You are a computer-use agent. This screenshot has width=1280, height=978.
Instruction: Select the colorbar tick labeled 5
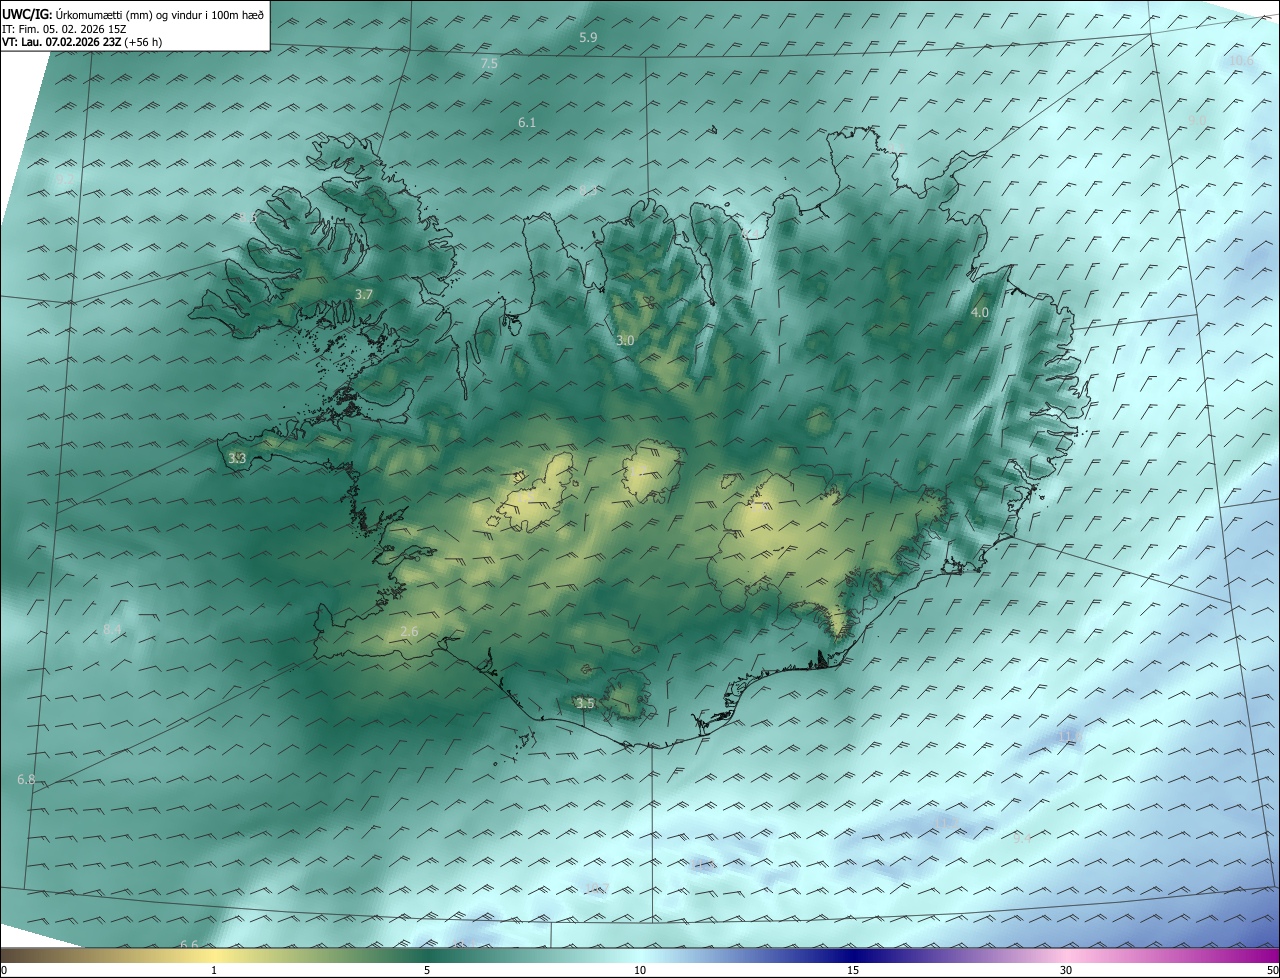point(427,970)
